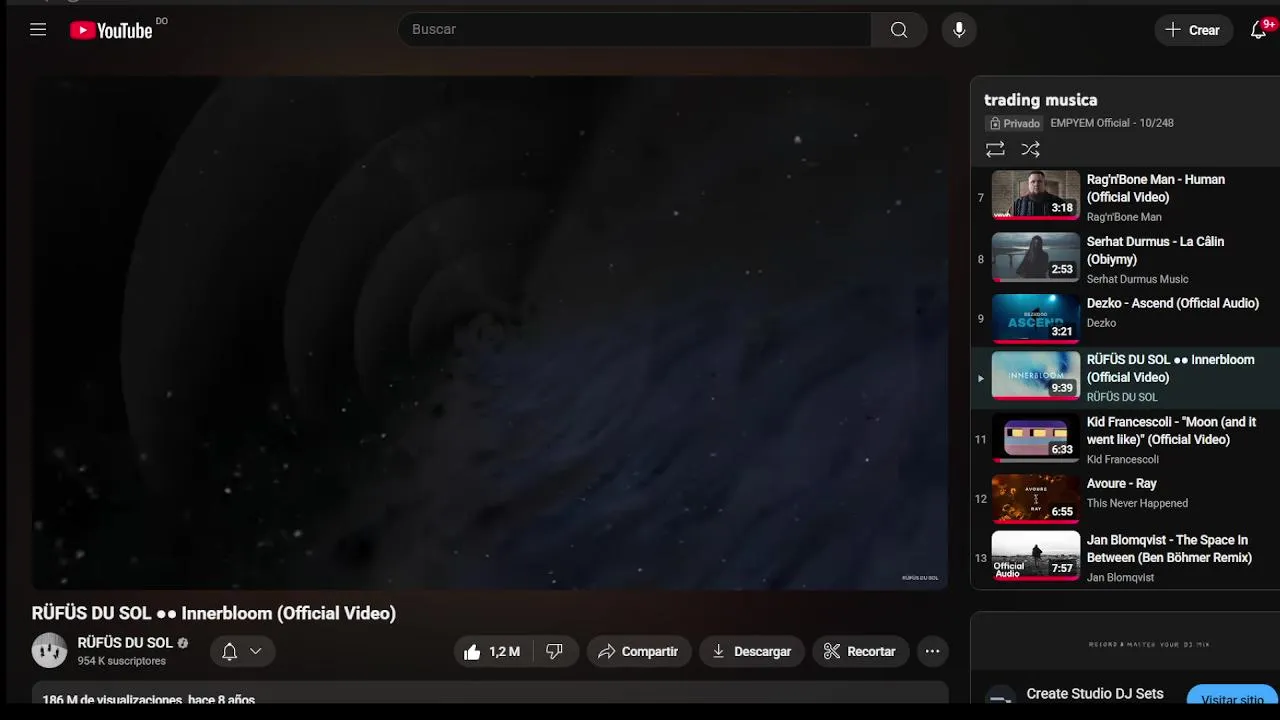Select Kid Francescoli Moon title

tap(1171, 430)
